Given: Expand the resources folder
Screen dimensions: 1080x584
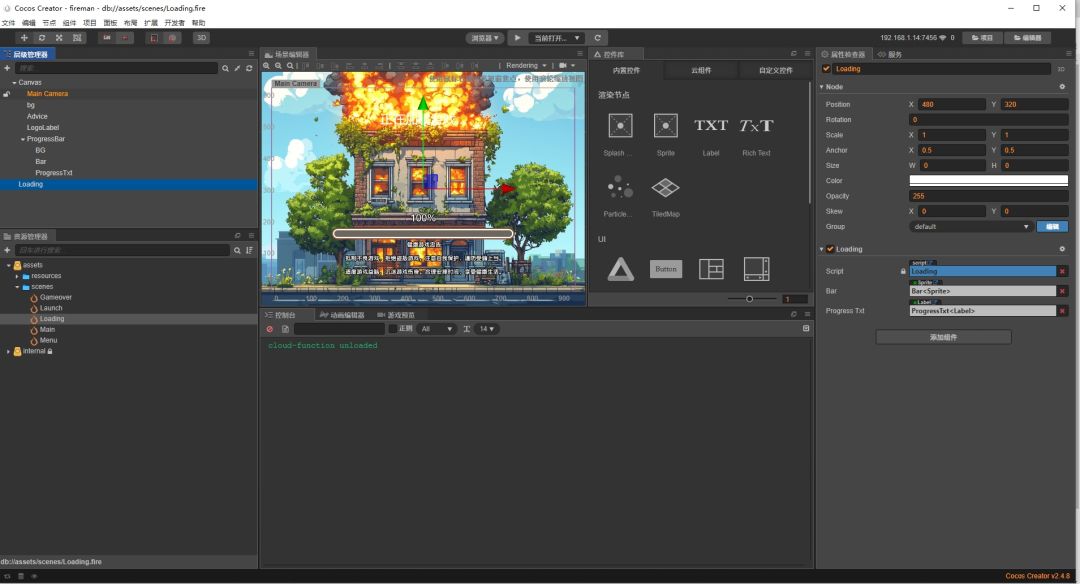Looking at the screenshot, I should point(17,276).
